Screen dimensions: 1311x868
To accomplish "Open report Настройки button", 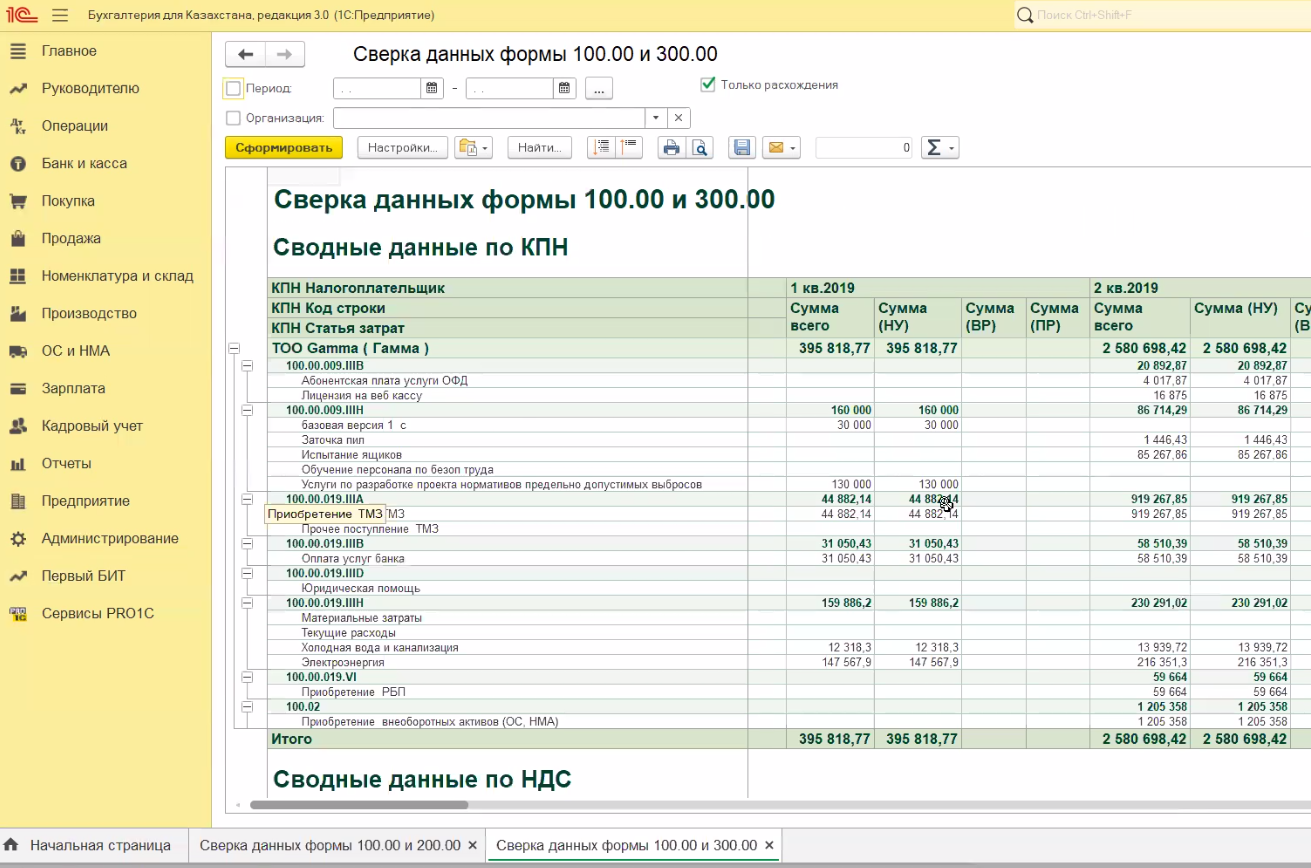I will click(402, 148).
